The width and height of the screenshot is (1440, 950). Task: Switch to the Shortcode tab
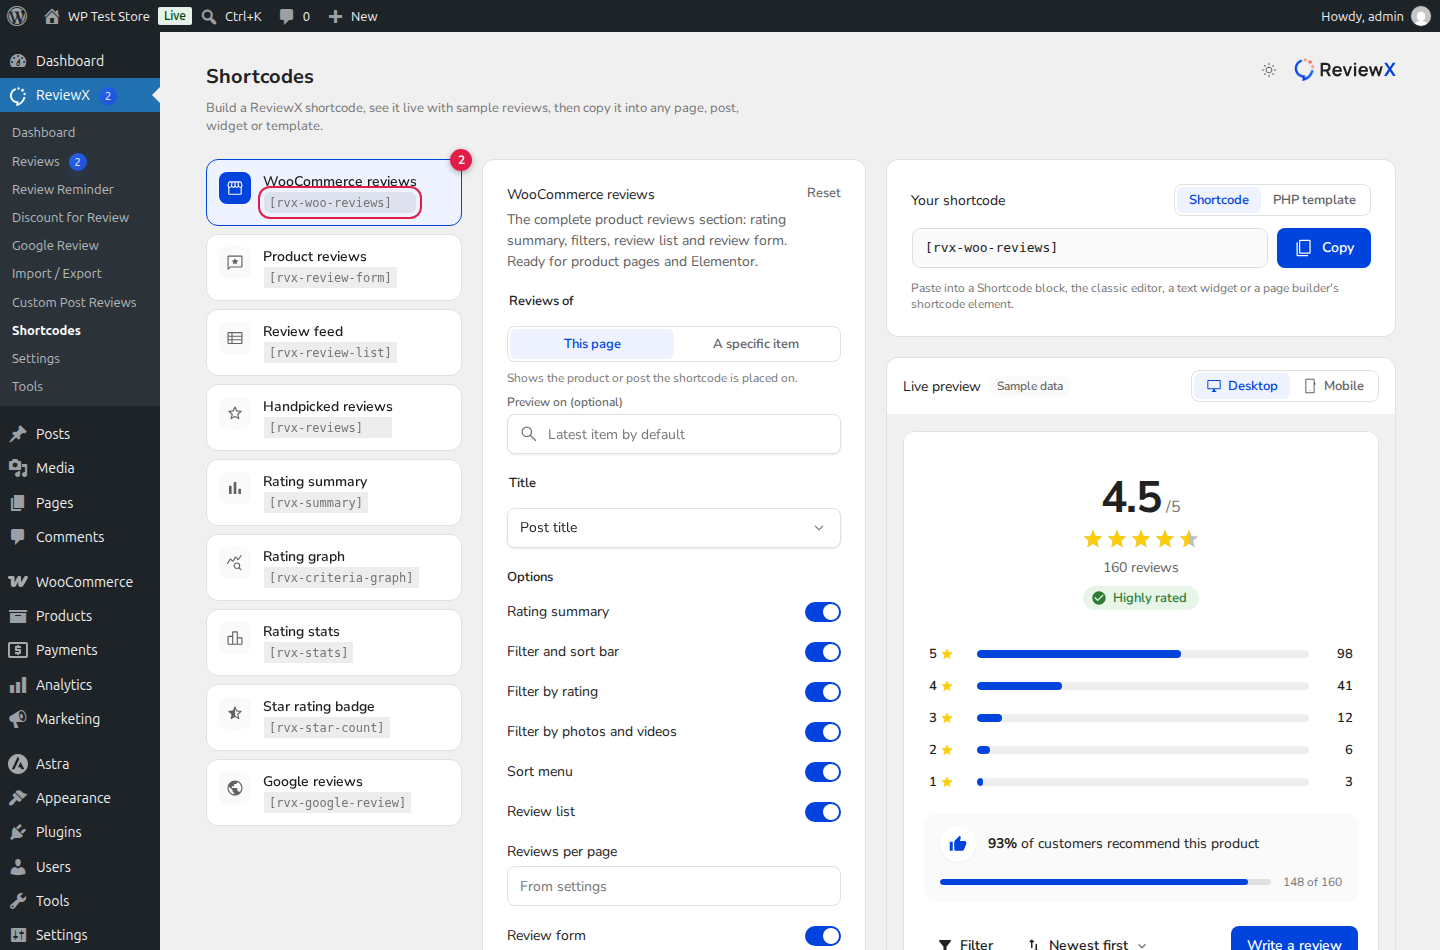pyautogui.click(x=1218, y=200)
